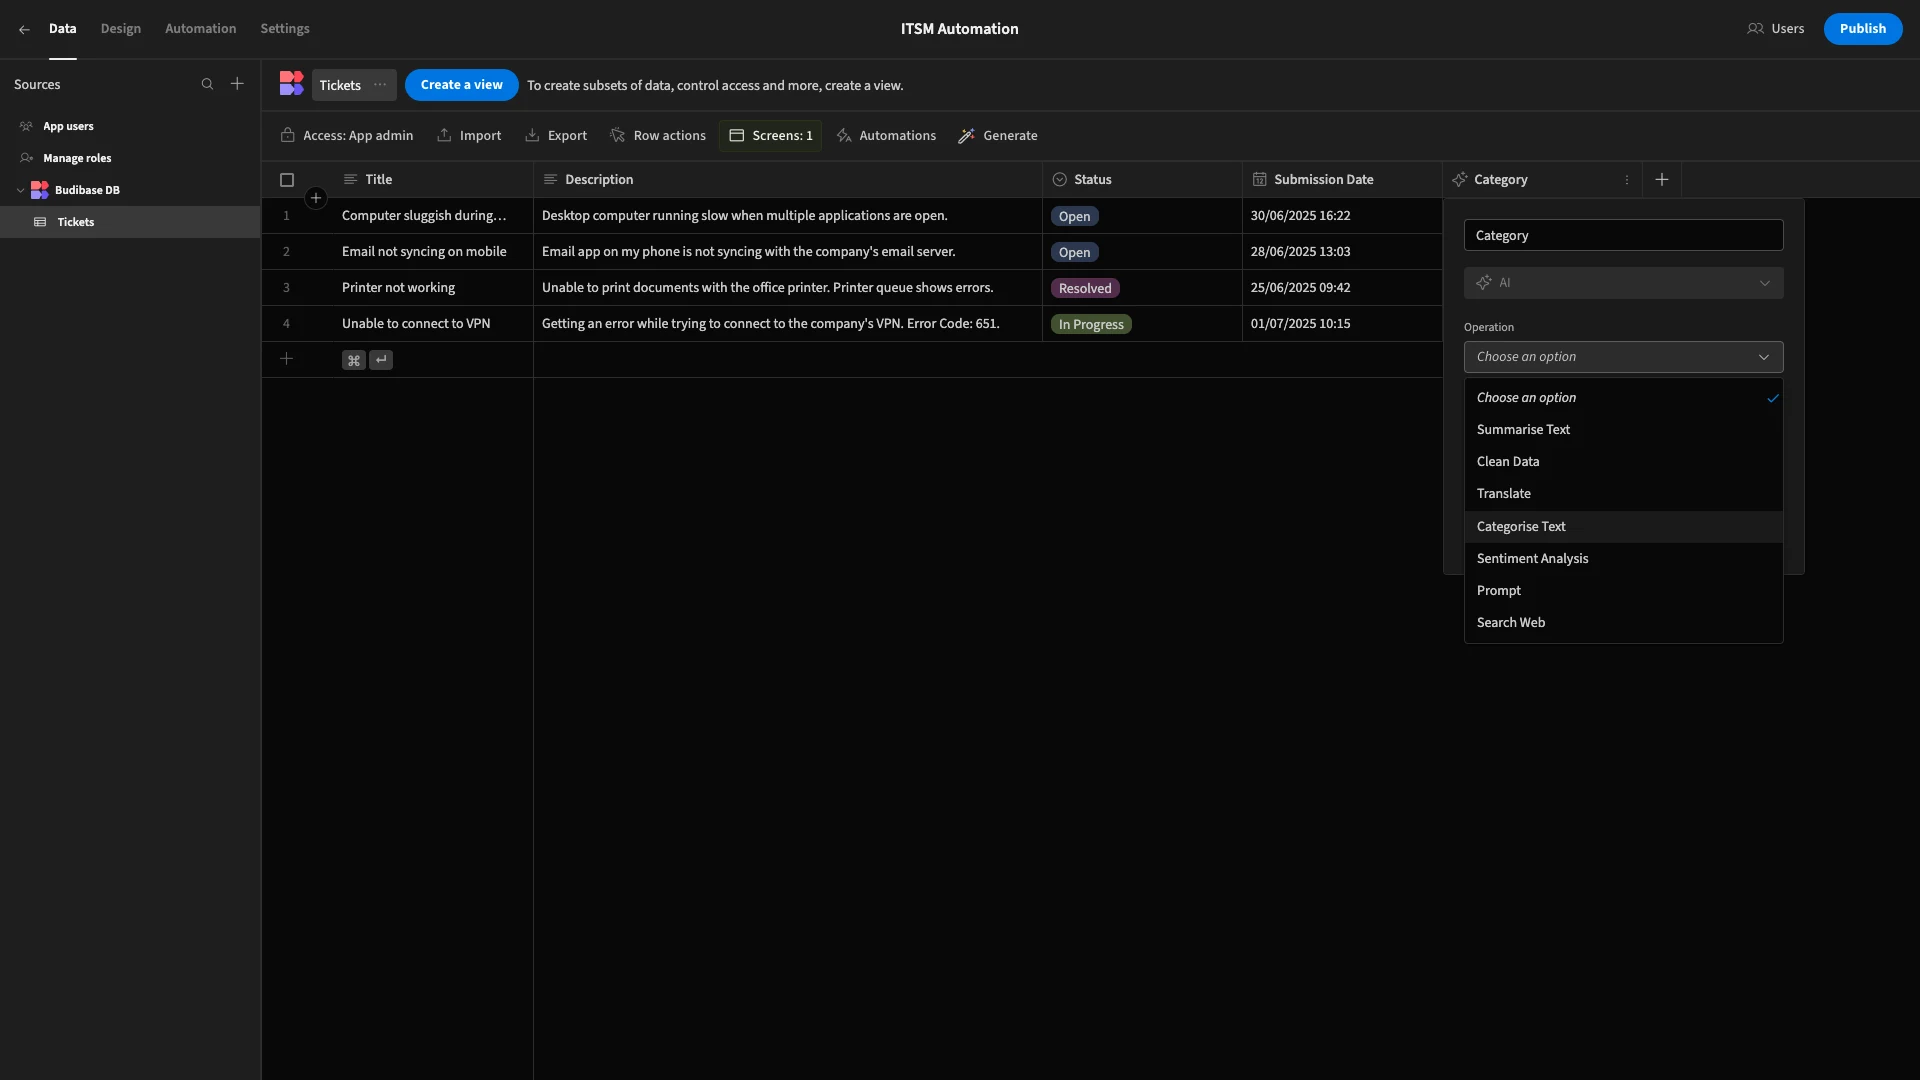Screen dimensions: 1920x1080
Task: Click the ITSM Automation app title
Action: coord(959,29)
